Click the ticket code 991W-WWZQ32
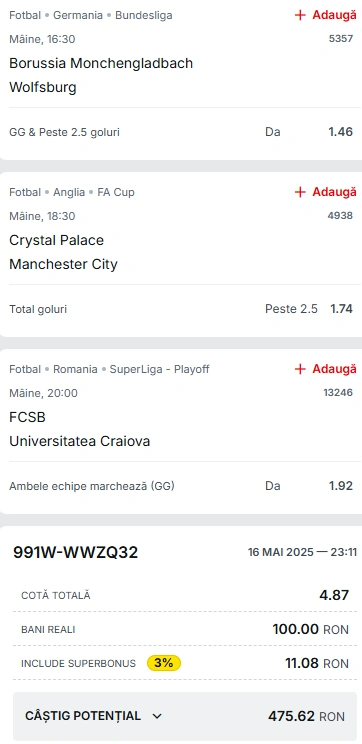Viewport: 362px width, 744px height. point(75,552)
